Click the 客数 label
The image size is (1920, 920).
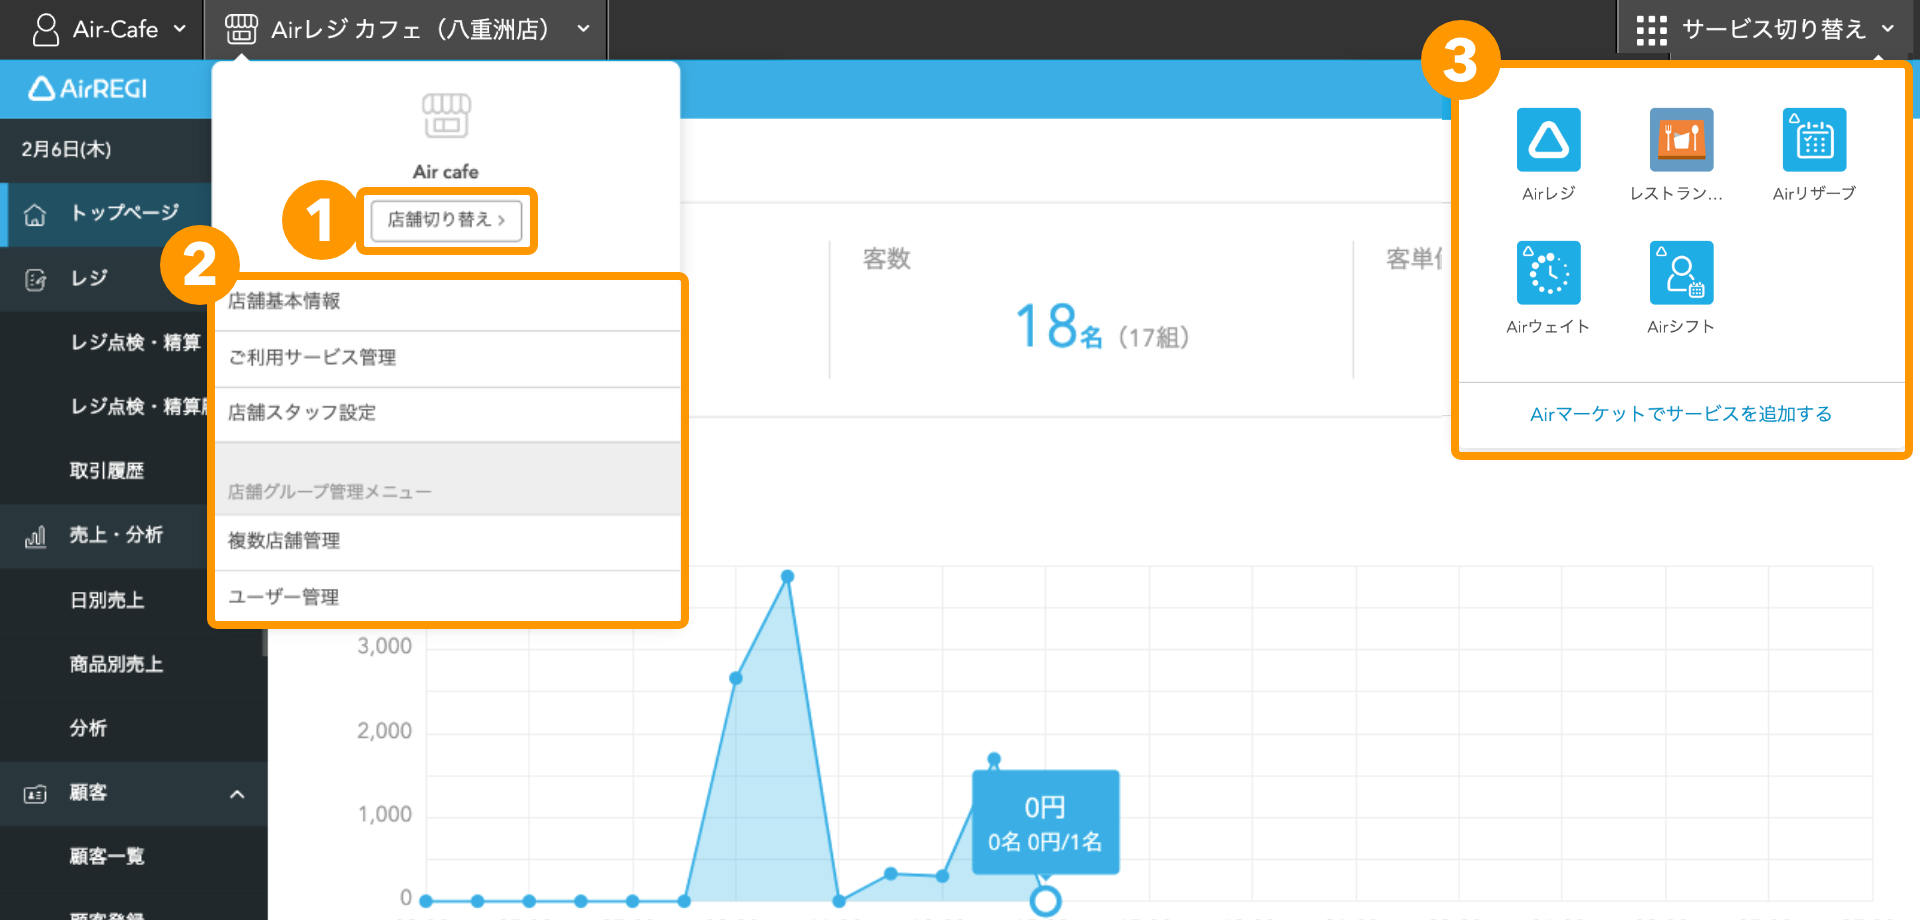[x=886, y=259]
